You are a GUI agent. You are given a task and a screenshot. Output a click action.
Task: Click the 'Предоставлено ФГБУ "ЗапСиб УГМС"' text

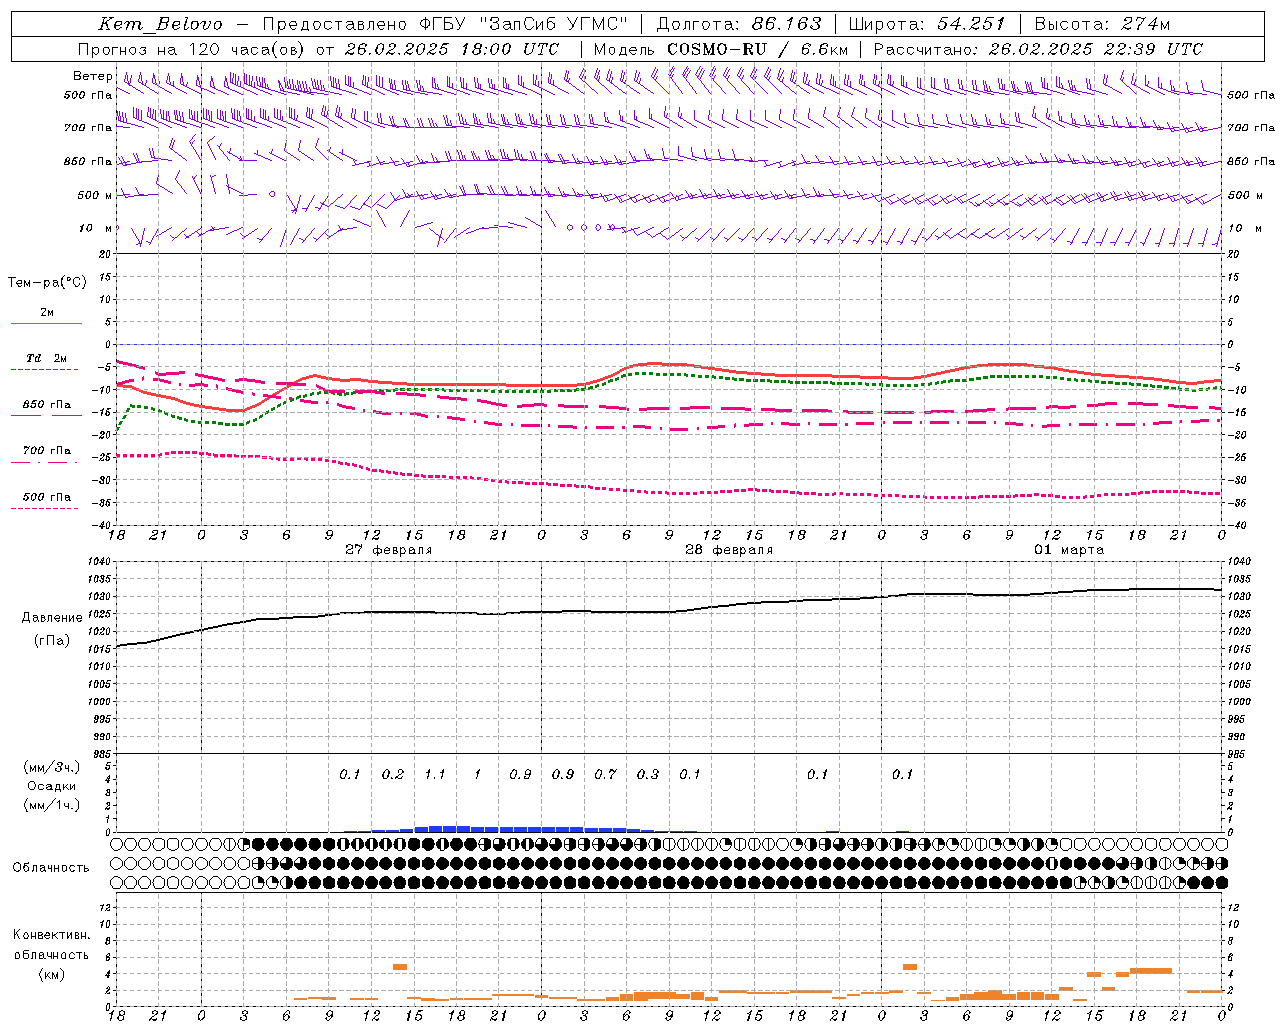point(445,24)
